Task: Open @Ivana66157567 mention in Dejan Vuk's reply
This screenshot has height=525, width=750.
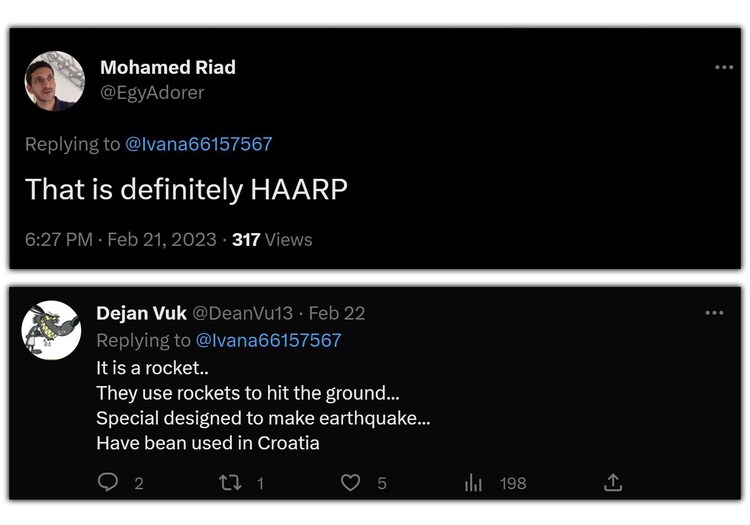Action: click(268, 340)
